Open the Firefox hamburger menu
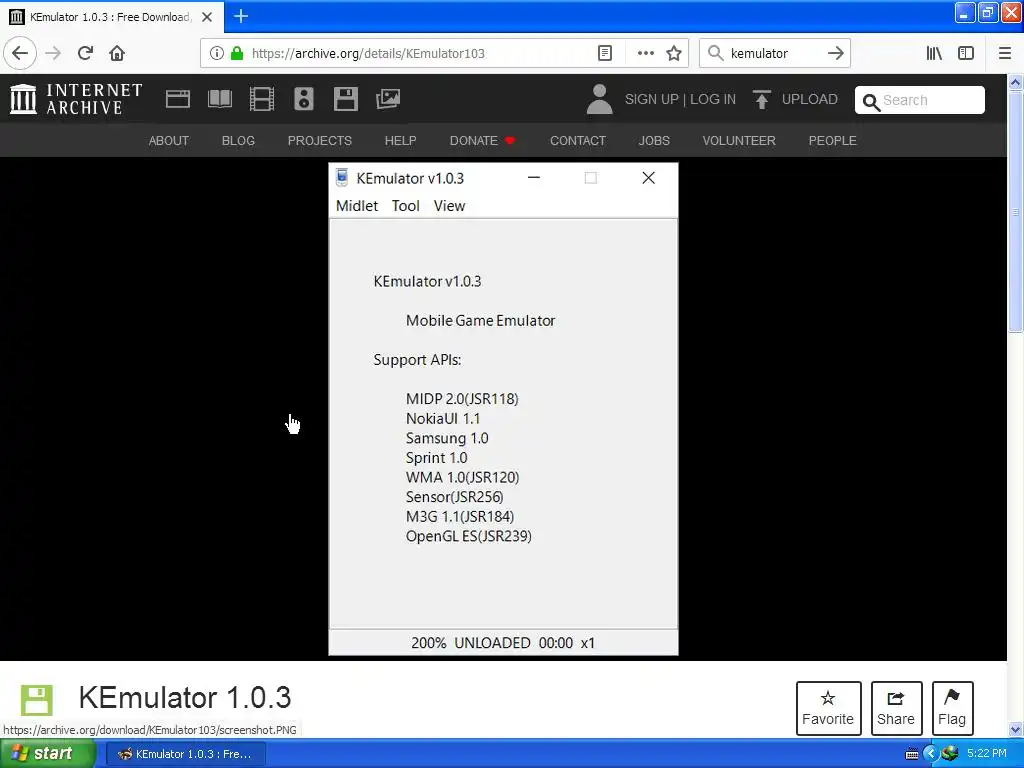Viewport: 1024px width, 768px height. click(x=1005, y=53)
